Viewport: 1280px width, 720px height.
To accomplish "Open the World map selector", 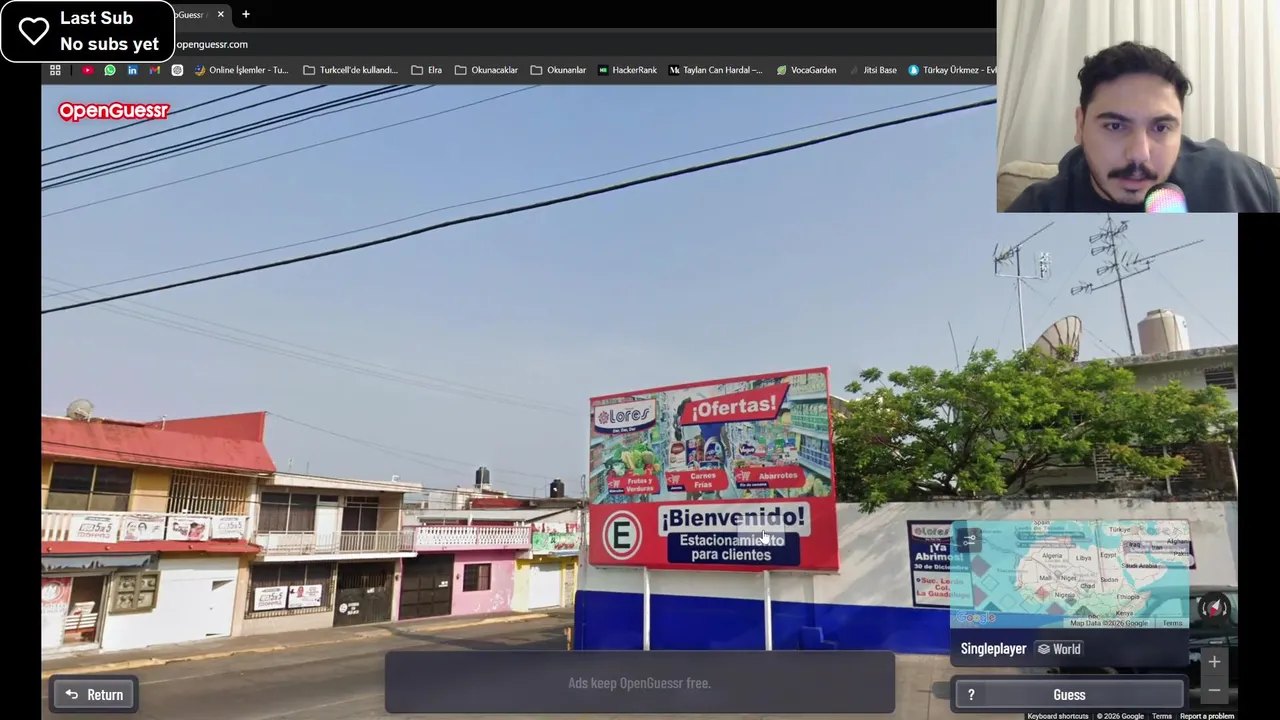I will [x=1059, y=649].
